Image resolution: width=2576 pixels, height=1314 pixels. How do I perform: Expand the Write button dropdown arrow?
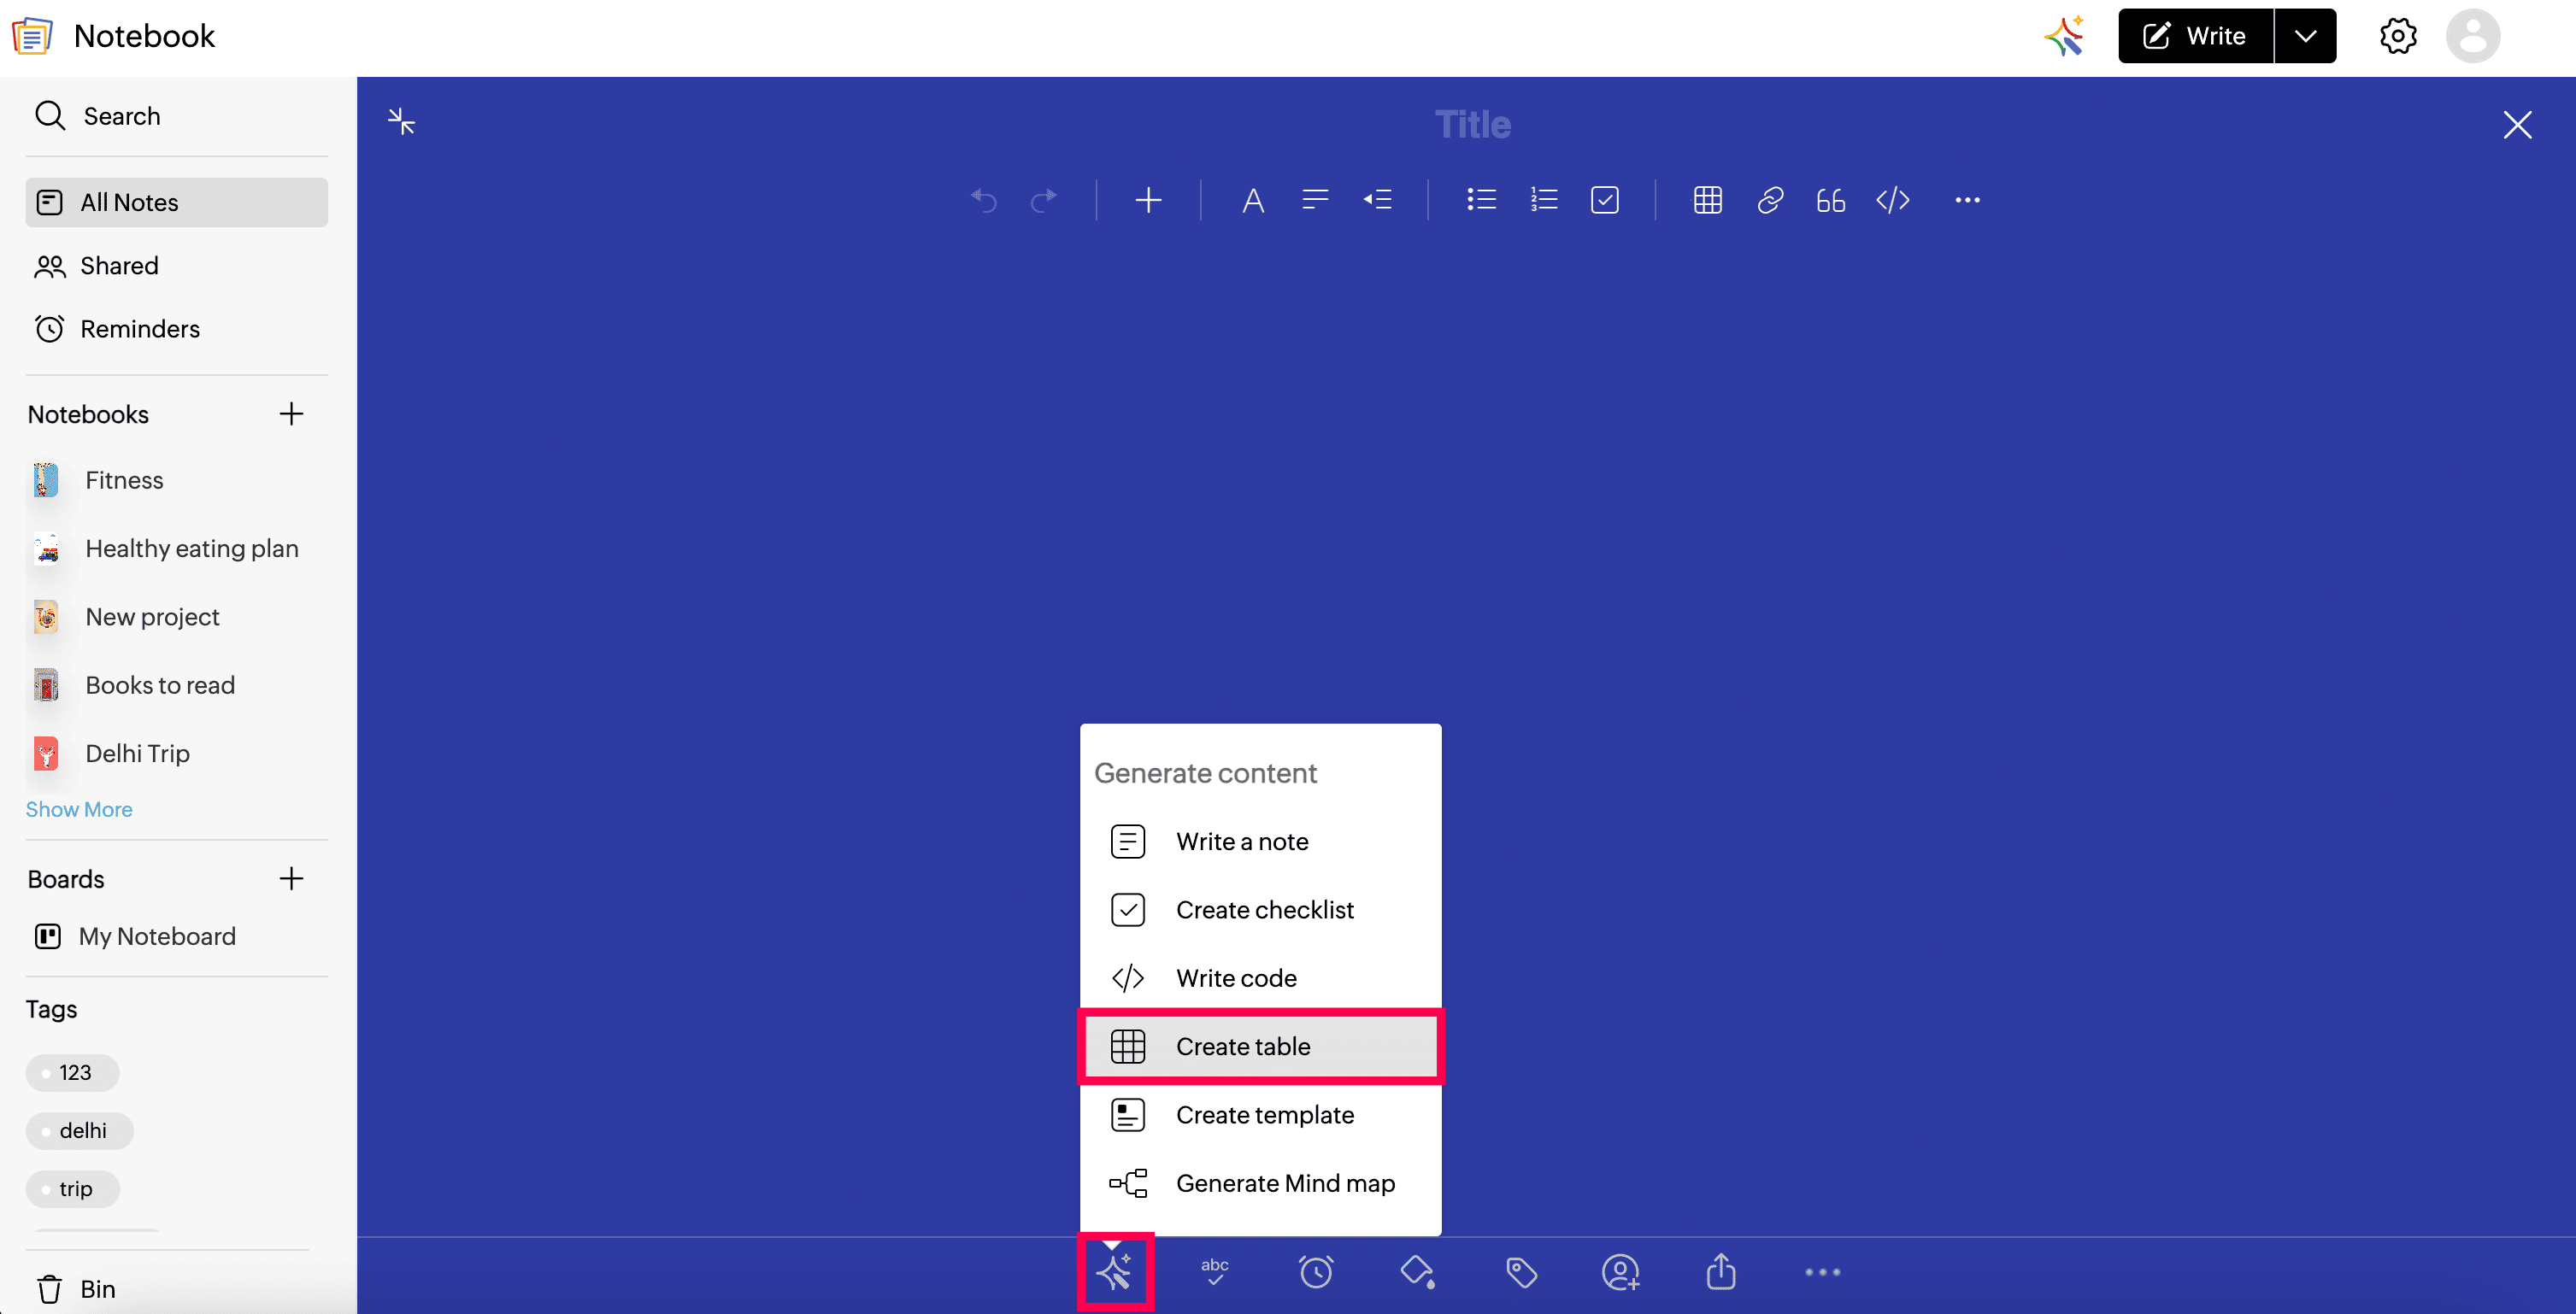pos(2305,36)
